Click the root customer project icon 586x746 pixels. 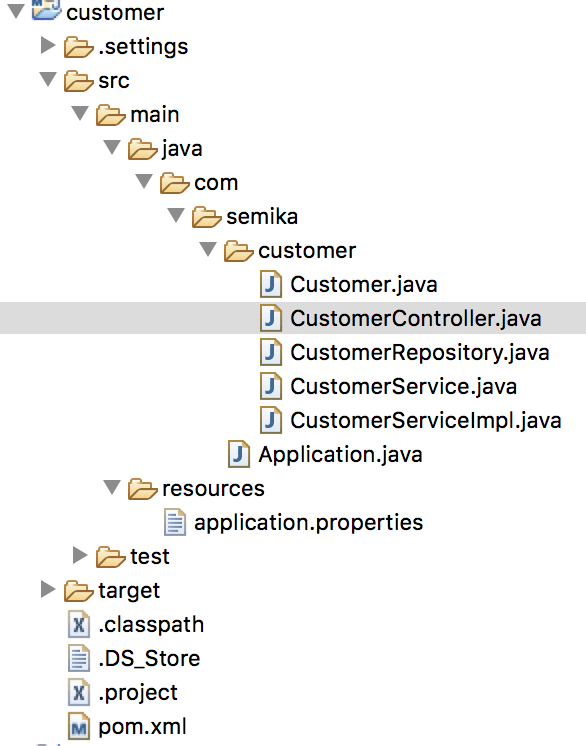coord(47,10)
